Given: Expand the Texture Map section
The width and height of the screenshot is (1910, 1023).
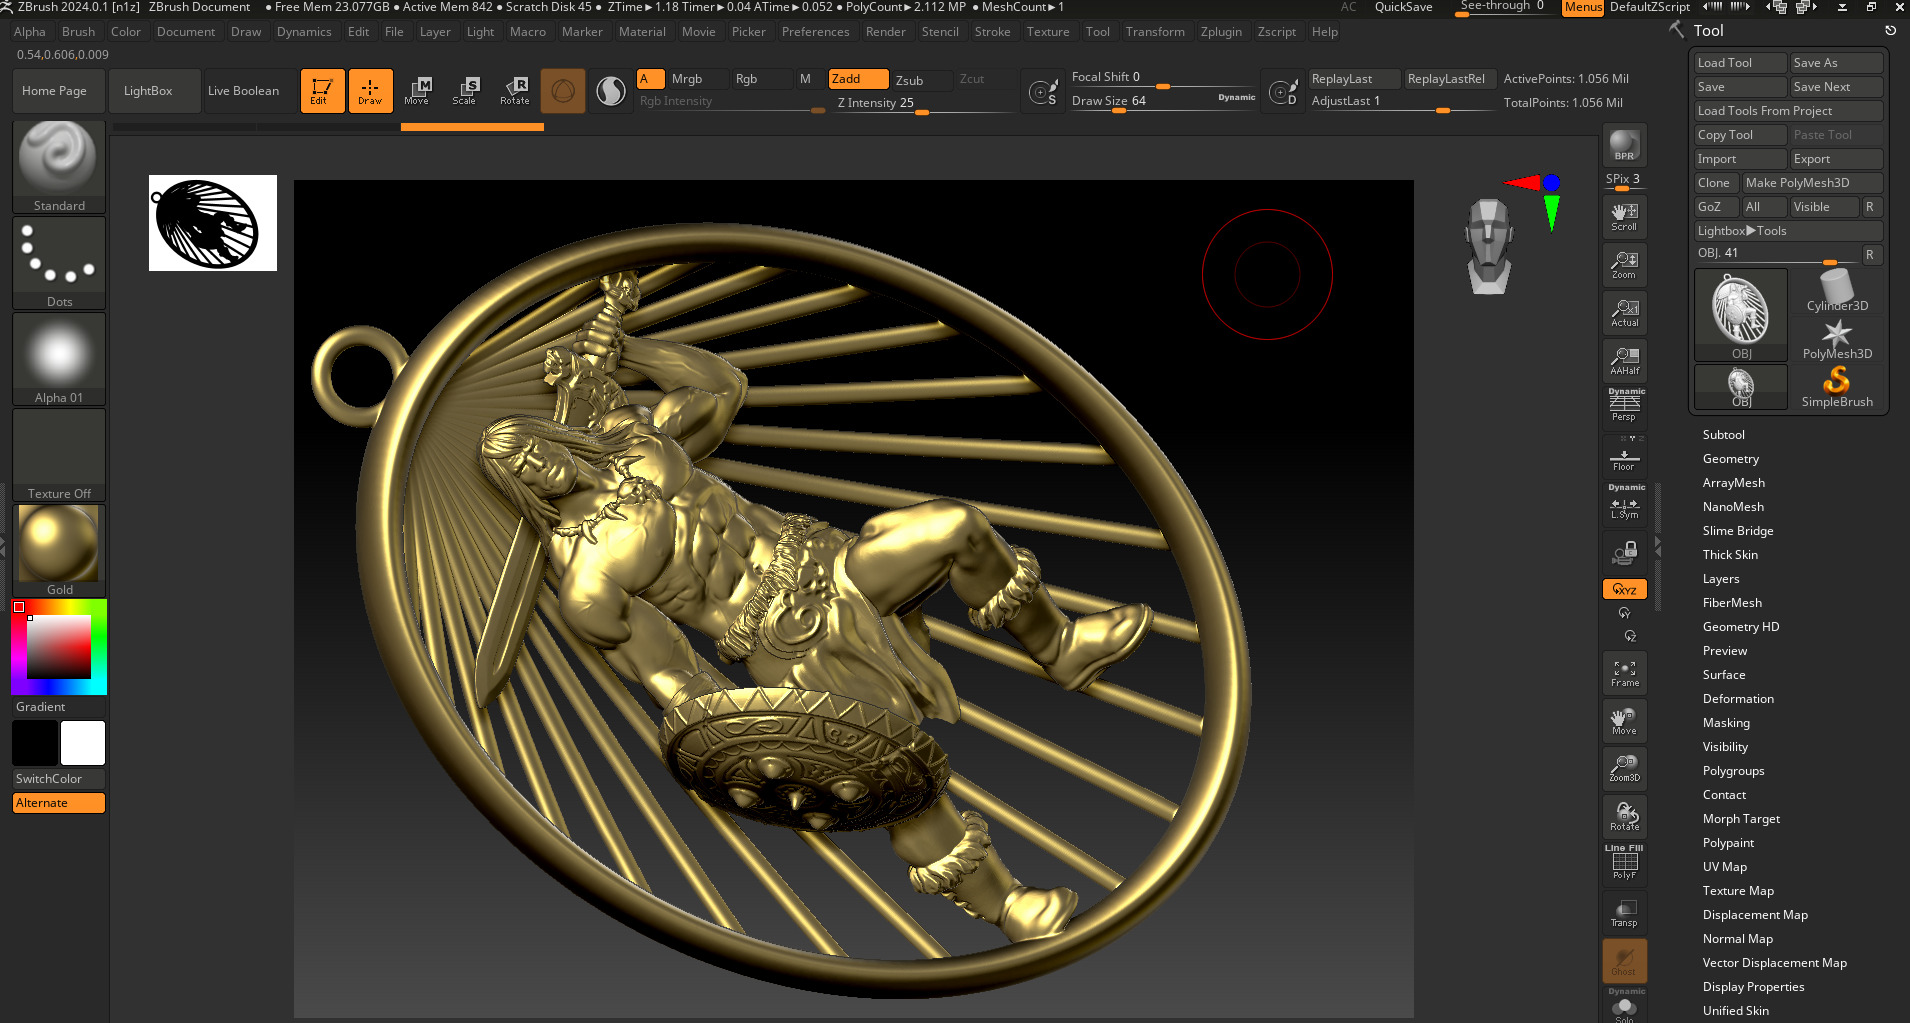Looking at the screenshot, I should pyautogui.click(x=1738, y=891).
